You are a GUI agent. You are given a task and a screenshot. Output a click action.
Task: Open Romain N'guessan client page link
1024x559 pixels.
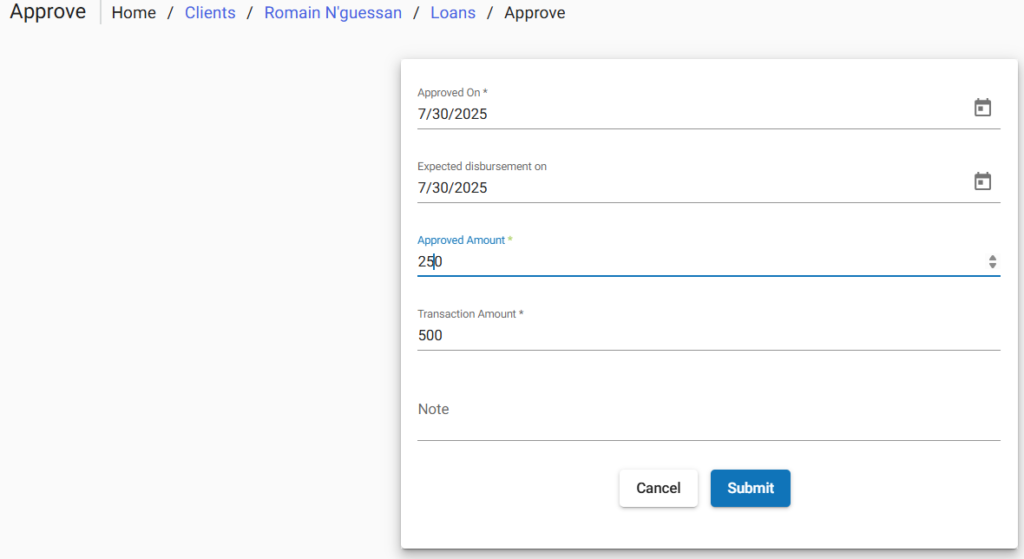(x=333, y=13)
